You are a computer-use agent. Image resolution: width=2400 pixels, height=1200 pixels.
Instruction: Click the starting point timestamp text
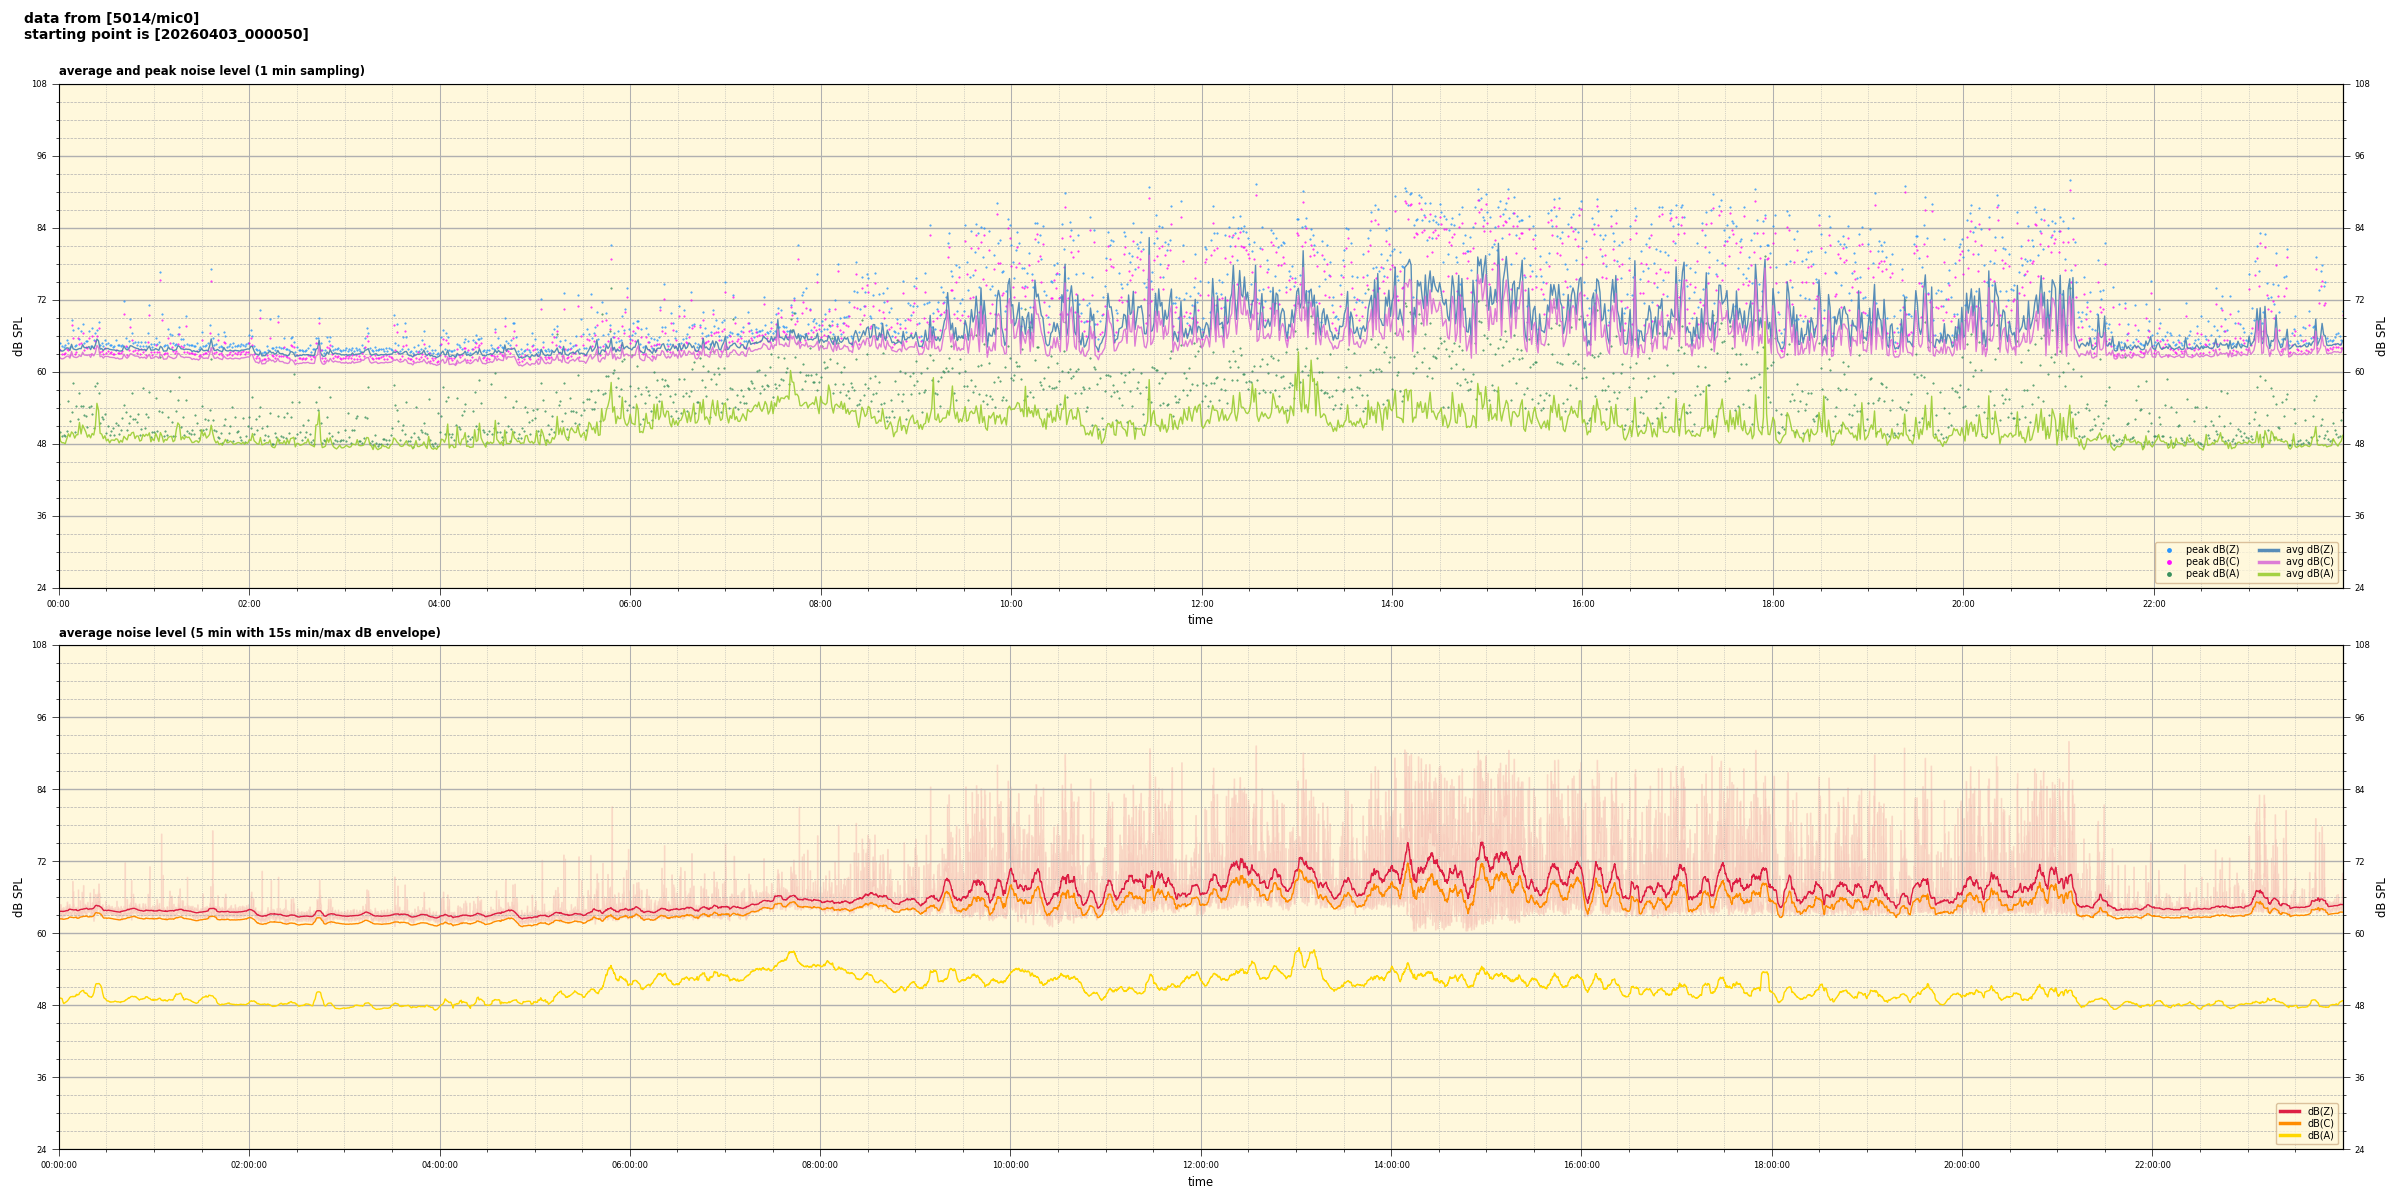[x=166, y=35]
